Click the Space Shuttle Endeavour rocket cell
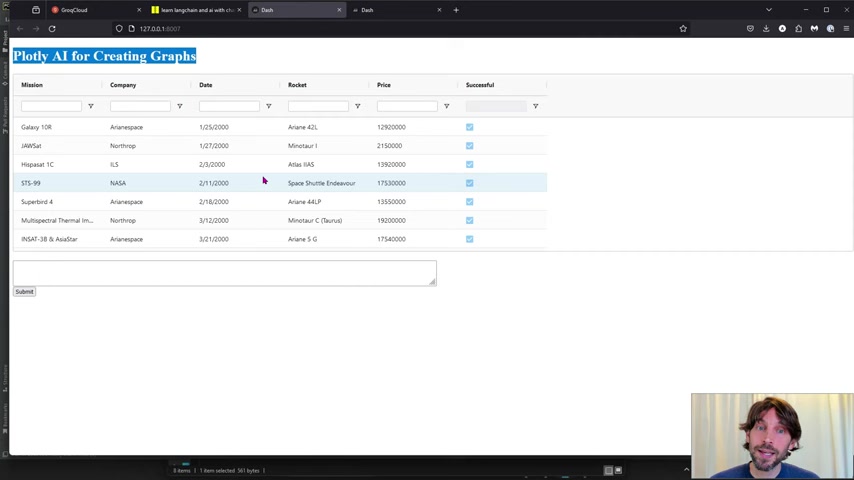854x480 pixels. 325,183
